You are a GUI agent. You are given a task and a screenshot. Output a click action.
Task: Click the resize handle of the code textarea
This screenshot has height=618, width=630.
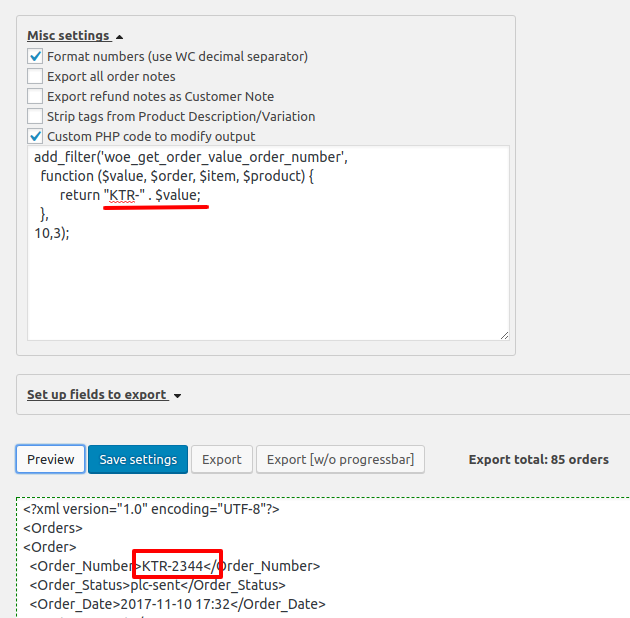click(503, 335)
